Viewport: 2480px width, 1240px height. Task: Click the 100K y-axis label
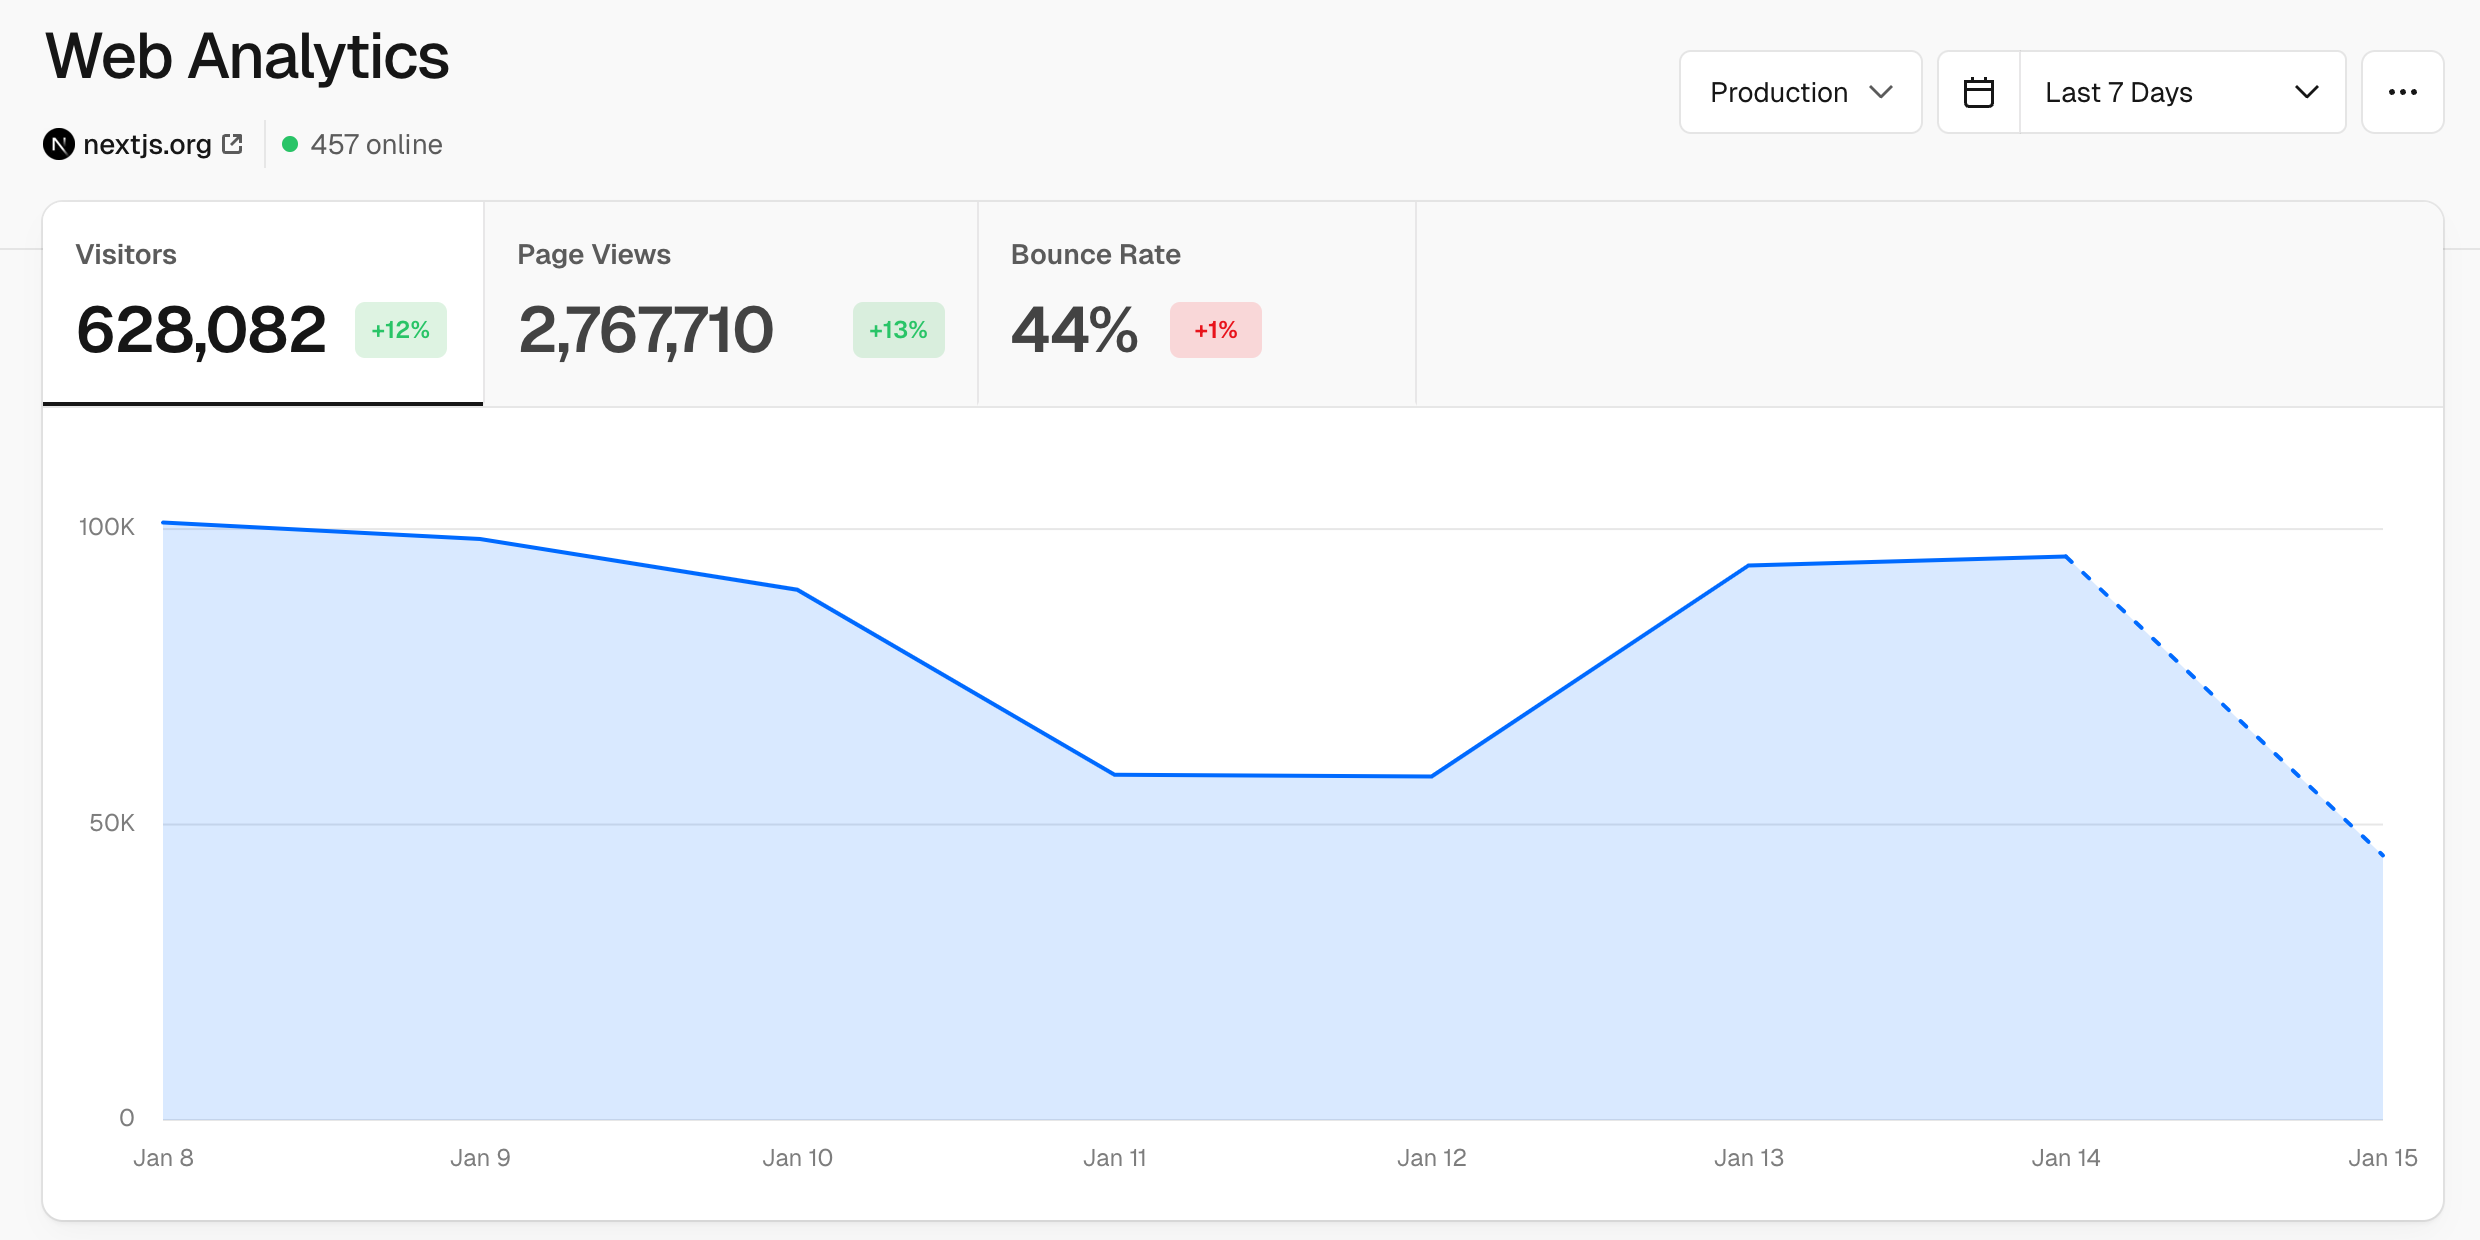106,527
